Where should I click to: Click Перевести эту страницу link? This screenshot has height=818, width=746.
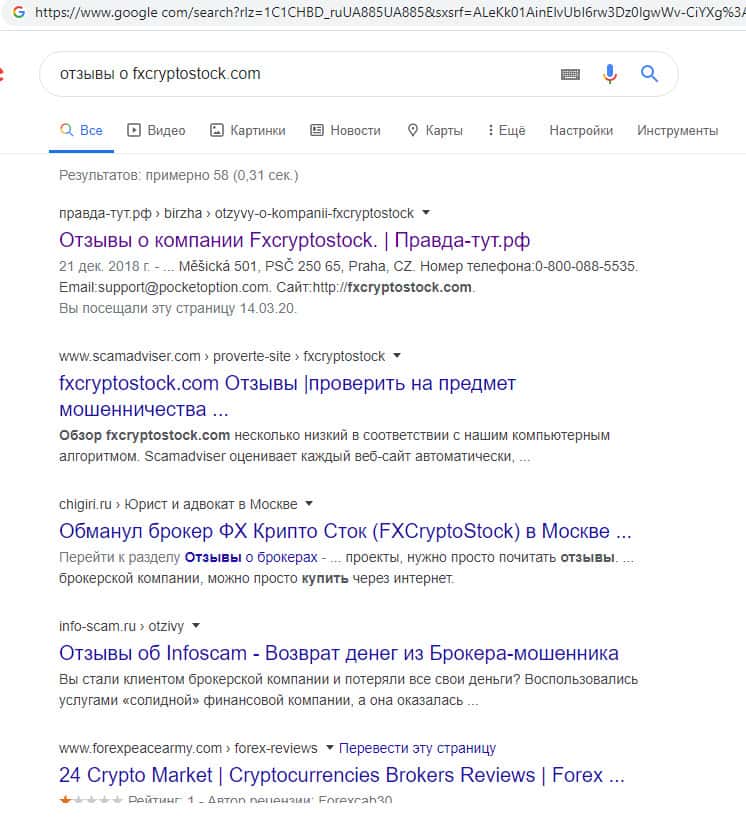417,748
